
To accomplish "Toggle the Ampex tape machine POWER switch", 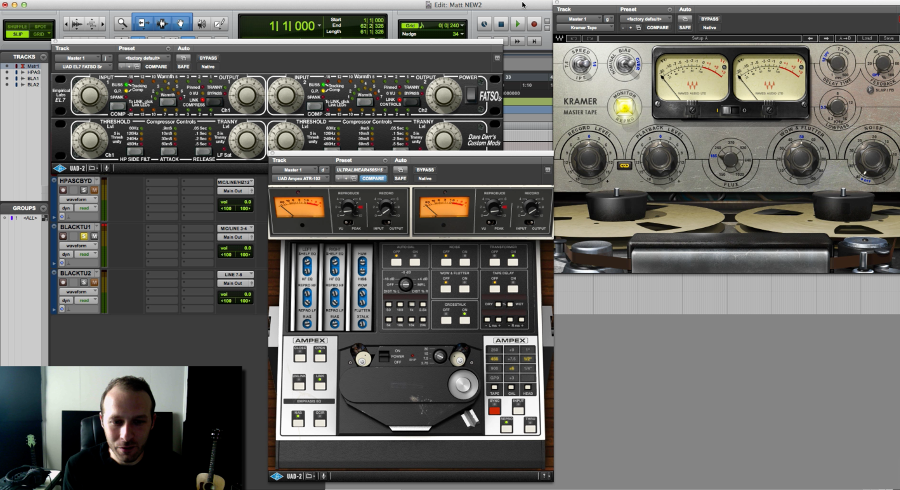I will pos(384,357).
